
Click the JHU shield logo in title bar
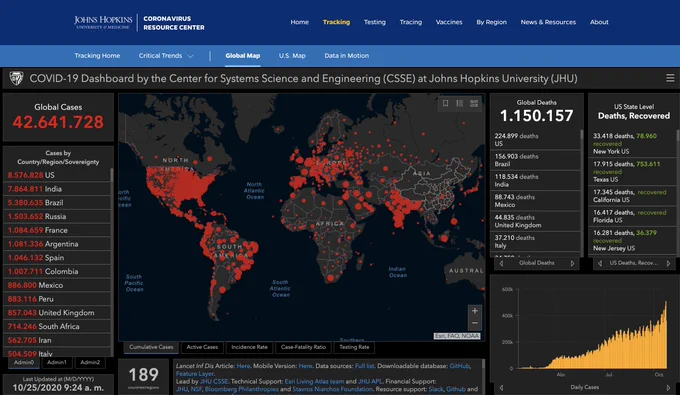pos(16,78)
